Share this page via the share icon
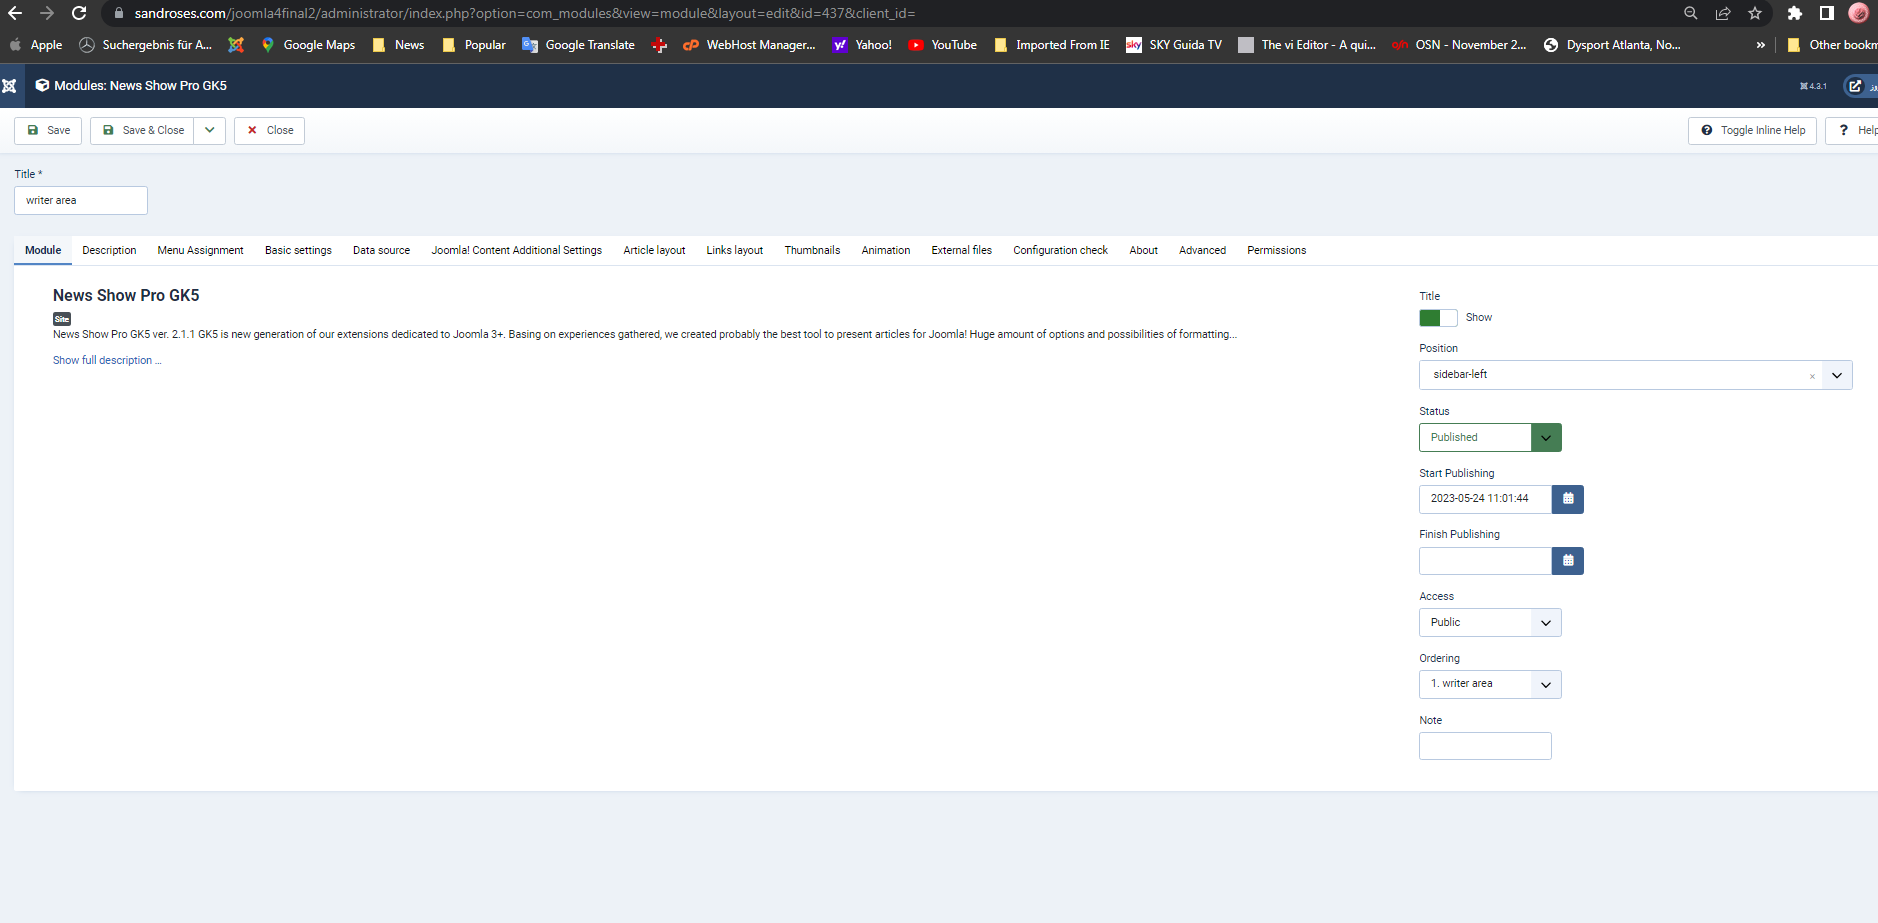 pyautogui.click(x=1723, y=13)
